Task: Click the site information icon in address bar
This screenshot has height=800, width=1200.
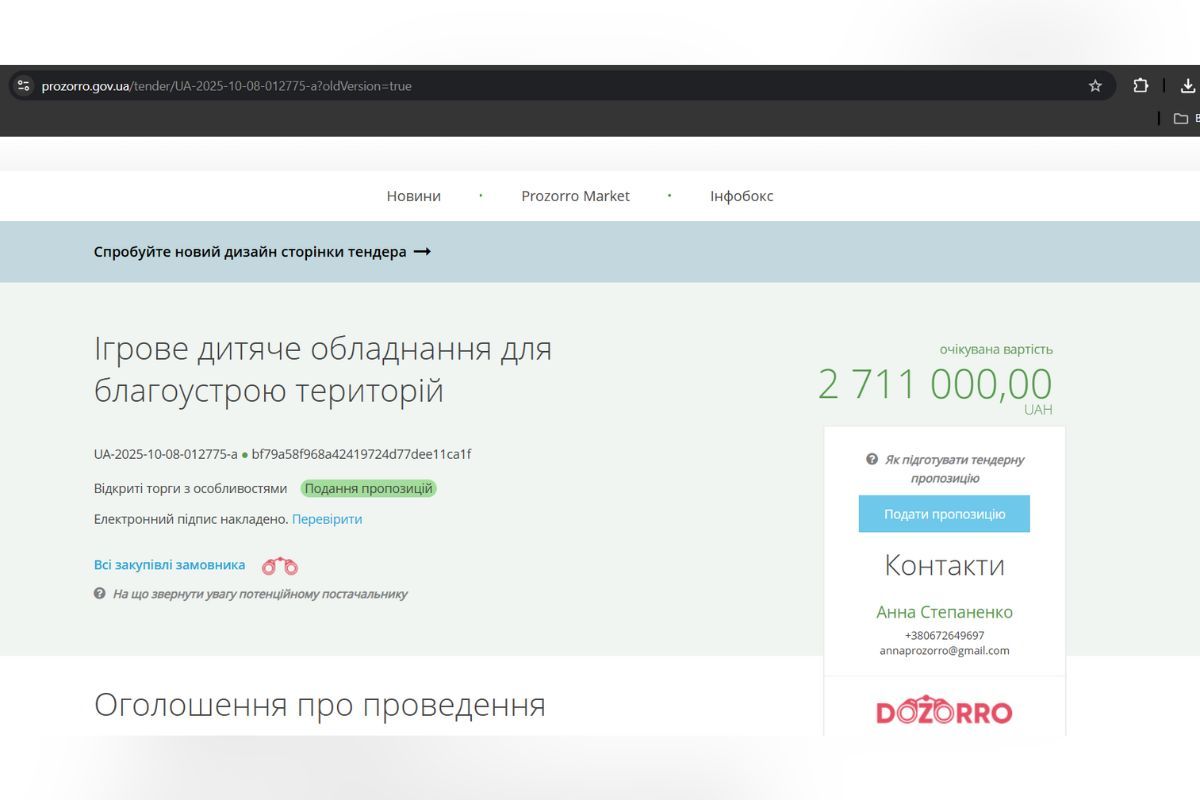Action: [x=24, y=86]
